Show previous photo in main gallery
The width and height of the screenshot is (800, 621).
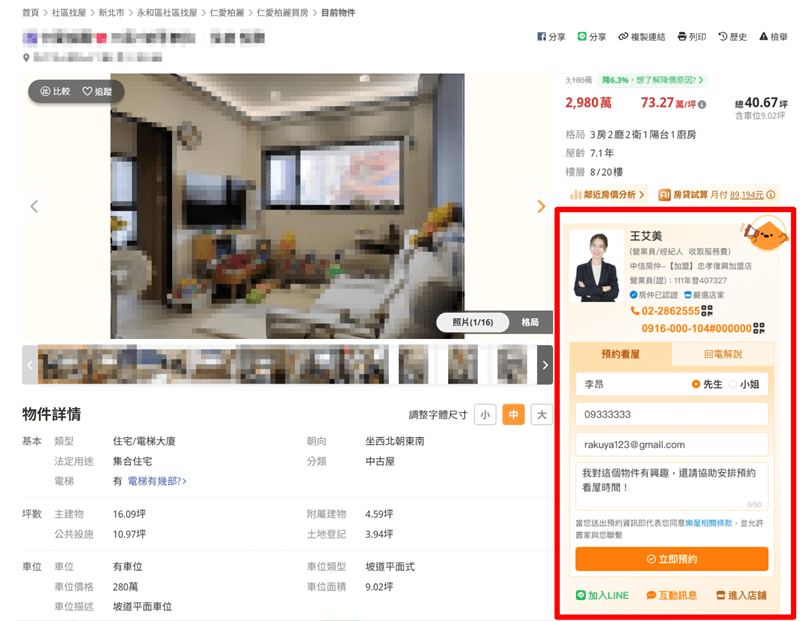coord(34,206)
